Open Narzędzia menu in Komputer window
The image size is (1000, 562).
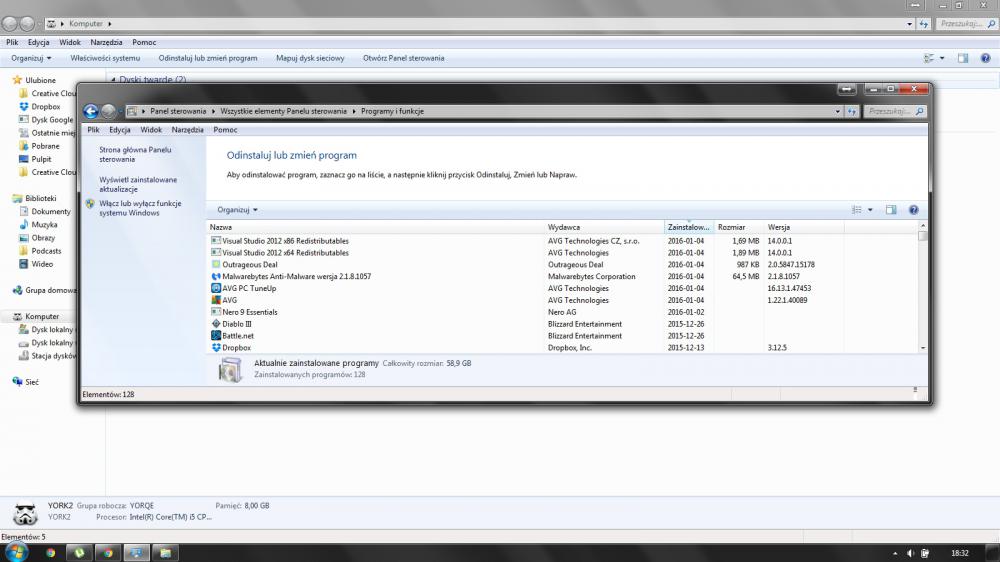click(106, 43)
